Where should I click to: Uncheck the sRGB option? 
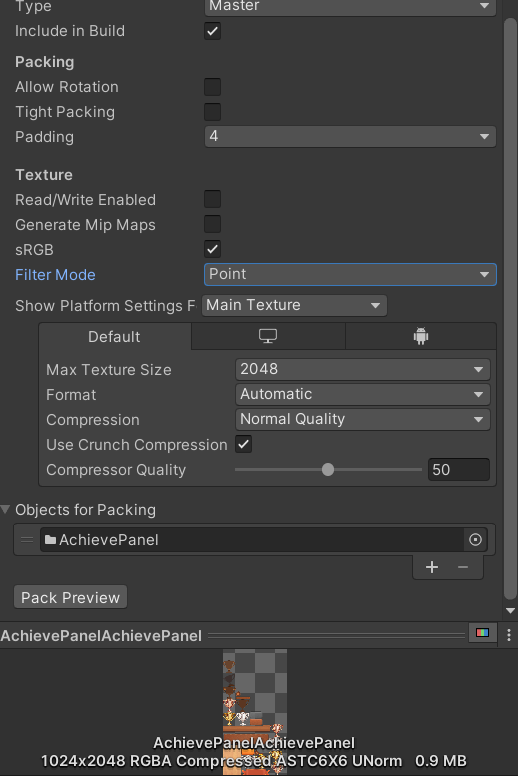pyautogui.click(x=213, y=249)
